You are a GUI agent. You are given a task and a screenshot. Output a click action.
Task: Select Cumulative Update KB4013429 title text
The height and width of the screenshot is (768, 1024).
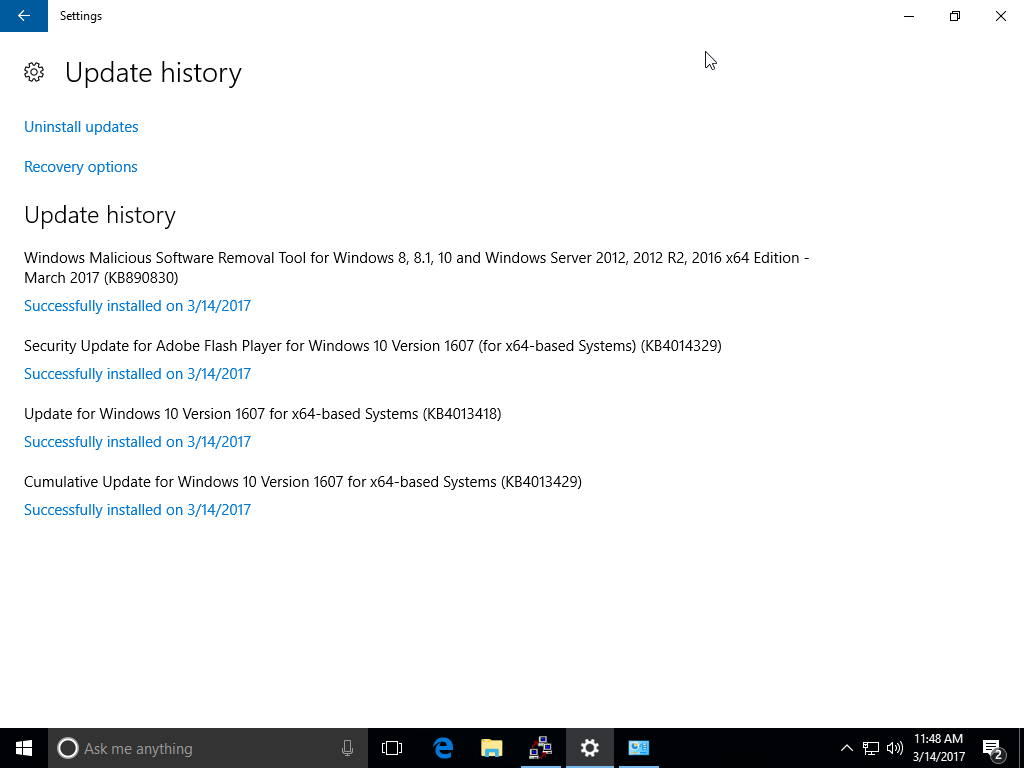[303, 481]
